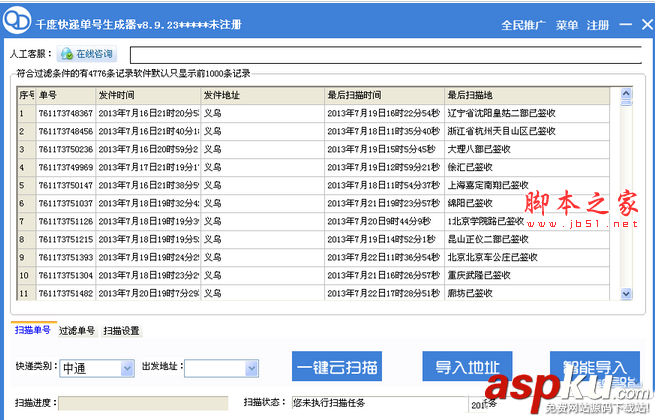Open the 注册 registration link
The height and width of the screenshot is (420, 655).
tap(598, 25)
